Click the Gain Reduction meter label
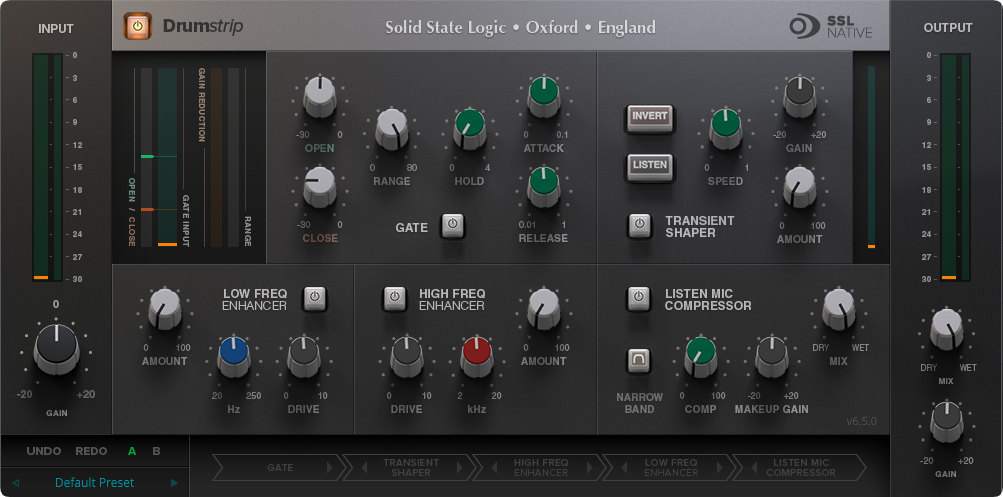The image size is (1003, 497). tap(201, 105)
